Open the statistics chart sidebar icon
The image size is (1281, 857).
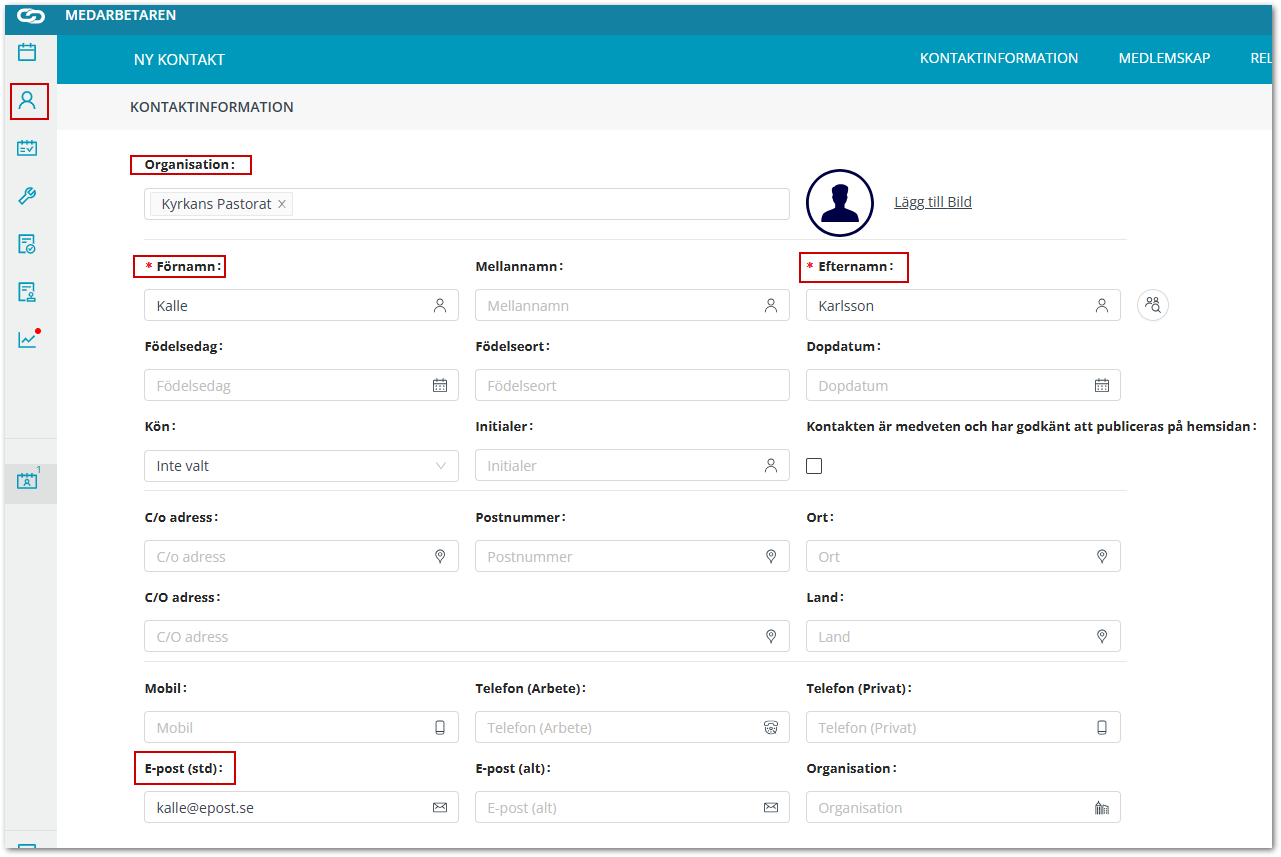coord(27,340)
